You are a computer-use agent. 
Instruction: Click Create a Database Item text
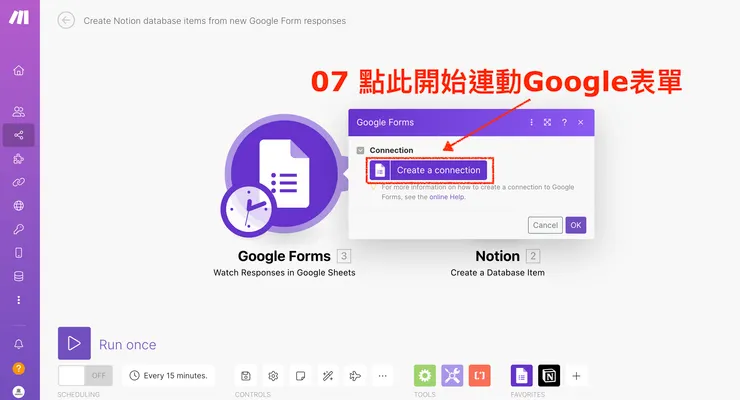click(497, 273)
